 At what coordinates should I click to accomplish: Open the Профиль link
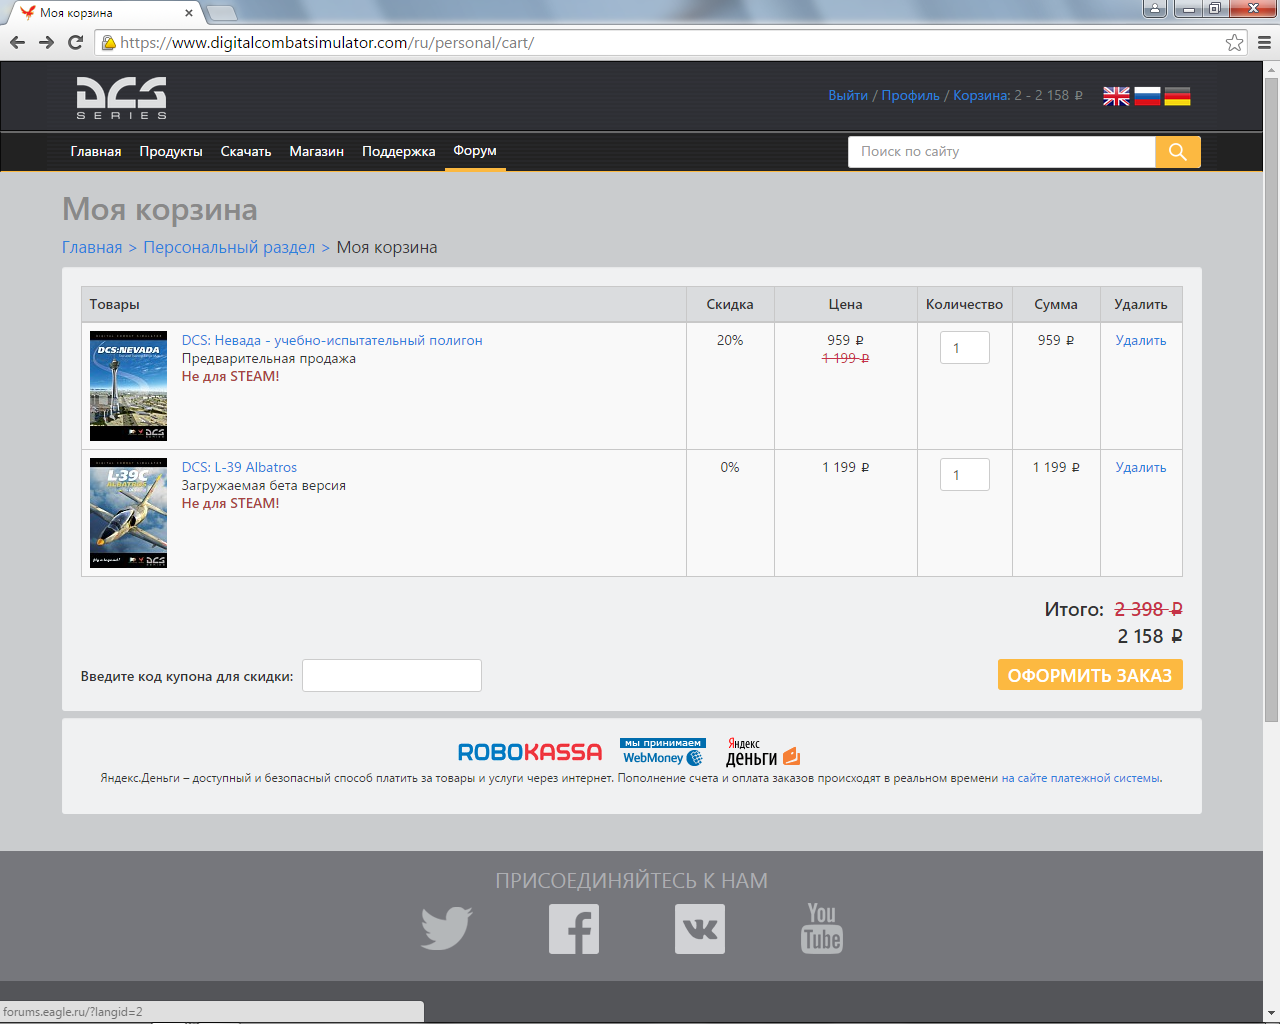tap(911, 95)
